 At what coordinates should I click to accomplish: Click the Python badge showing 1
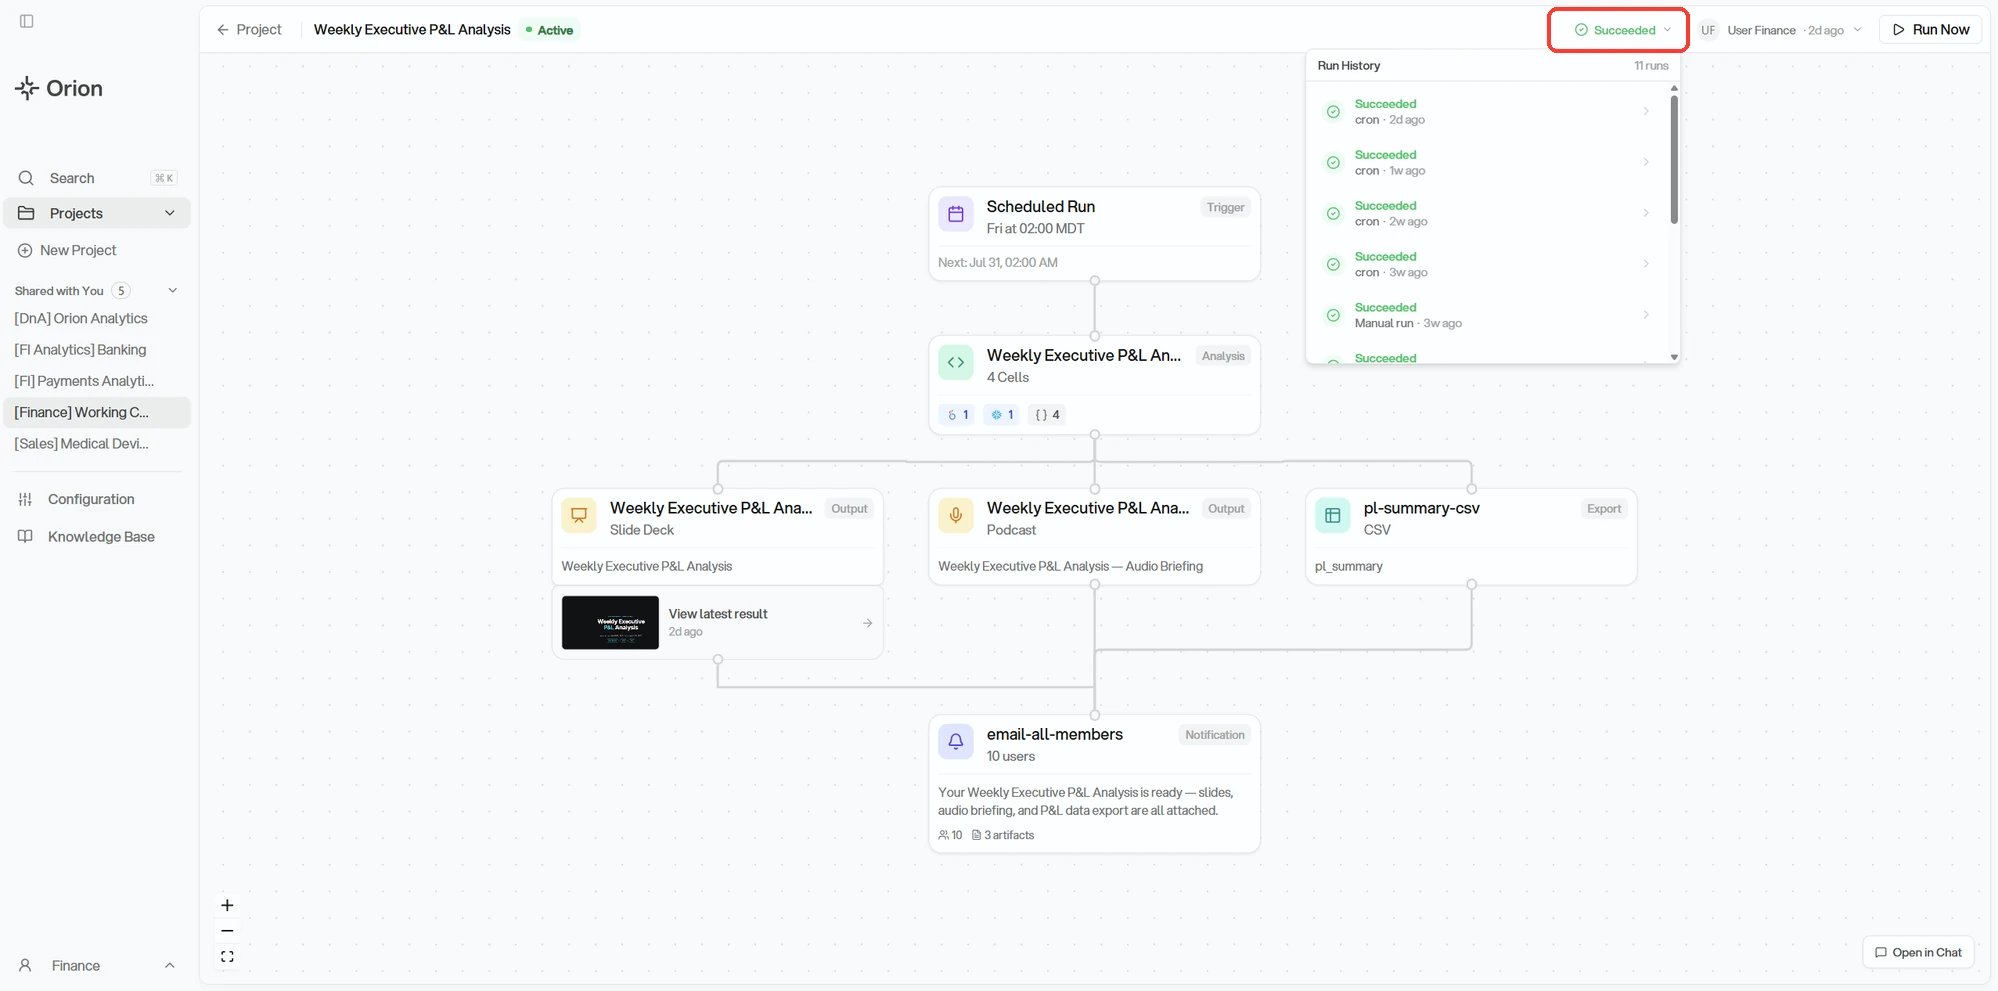click(957, 415)
